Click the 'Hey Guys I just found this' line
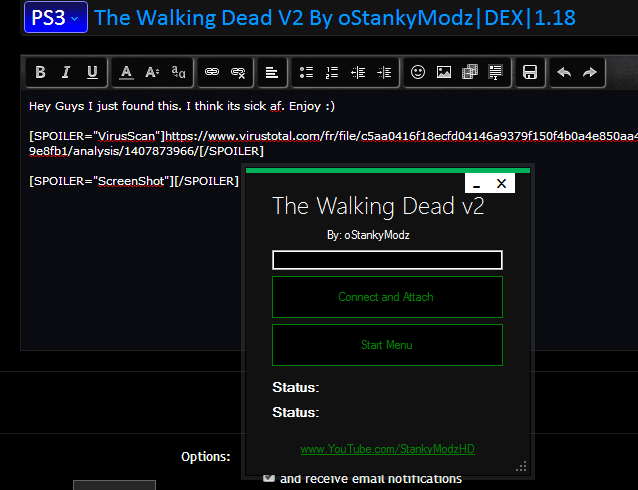The width and height of the screenshot is (638, 490). 181,106
